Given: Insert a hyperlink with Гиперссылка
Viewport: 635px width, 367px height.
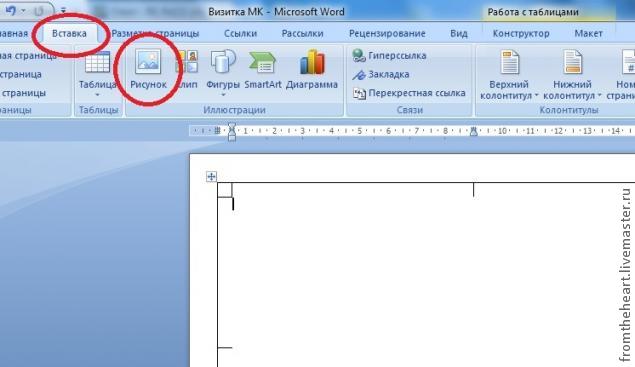Looking at the screenshot, I should 389,55.
